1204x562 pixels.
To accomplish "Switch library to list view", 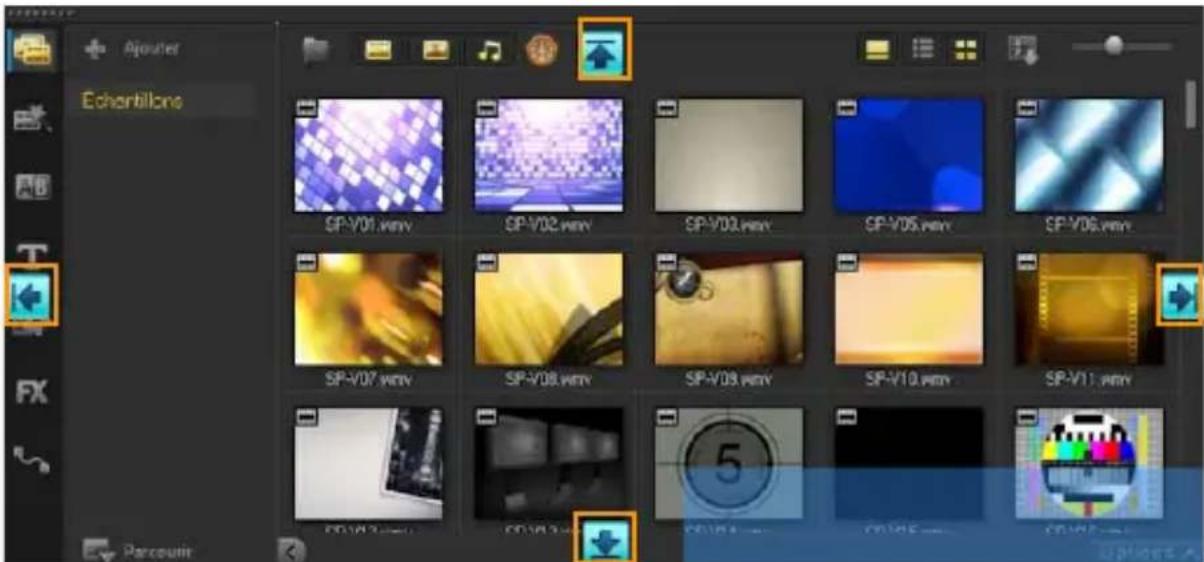I will coord(923,52).
